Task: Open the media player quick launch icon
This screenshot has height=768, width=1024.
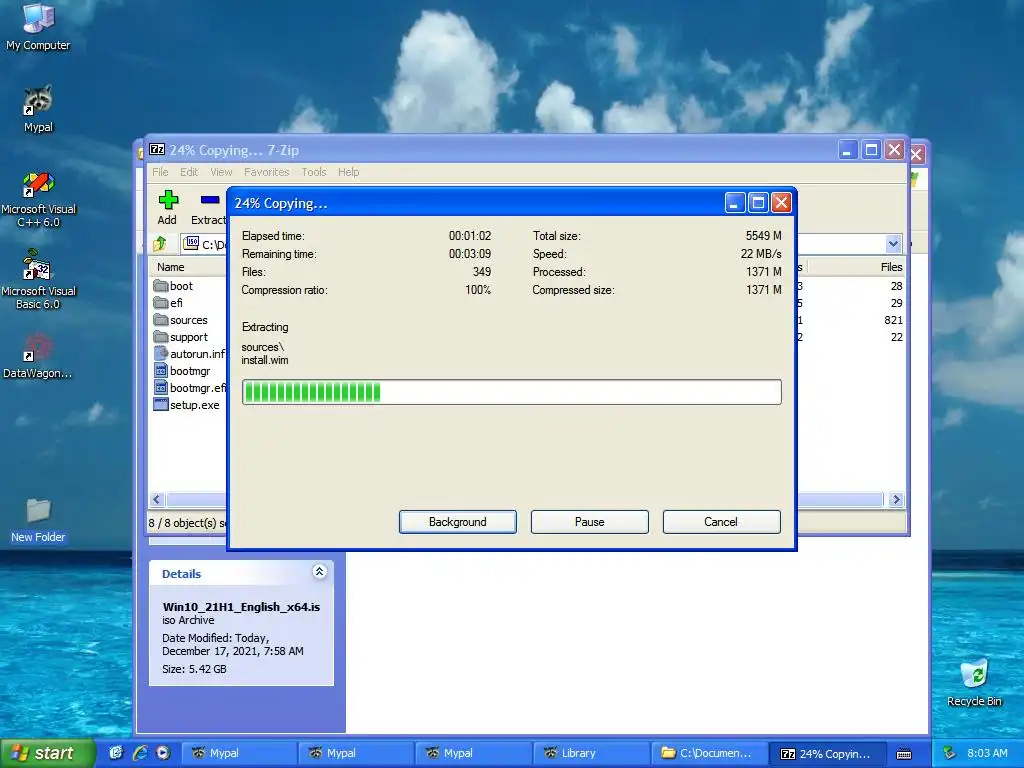Action: coord(163,753)
